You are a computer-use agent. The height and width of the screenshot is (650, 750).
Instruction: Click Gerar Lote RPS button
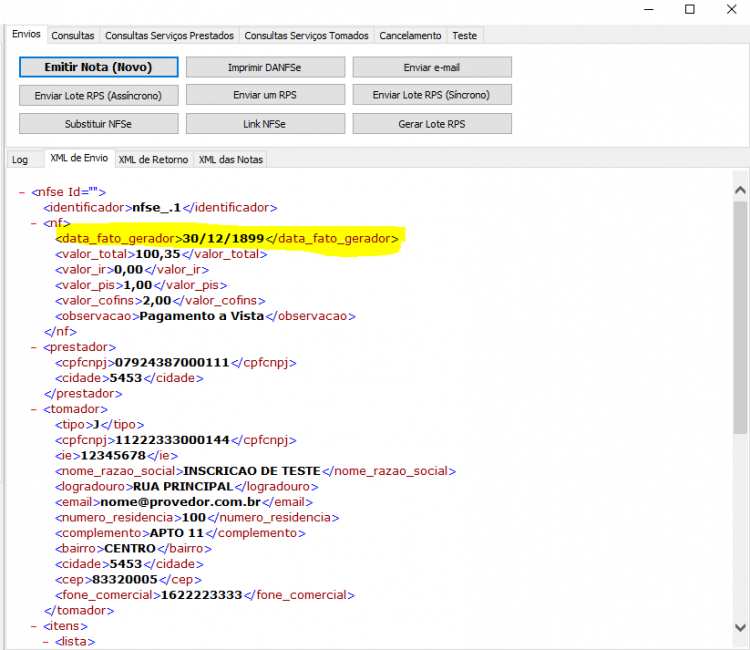point(432,123)
